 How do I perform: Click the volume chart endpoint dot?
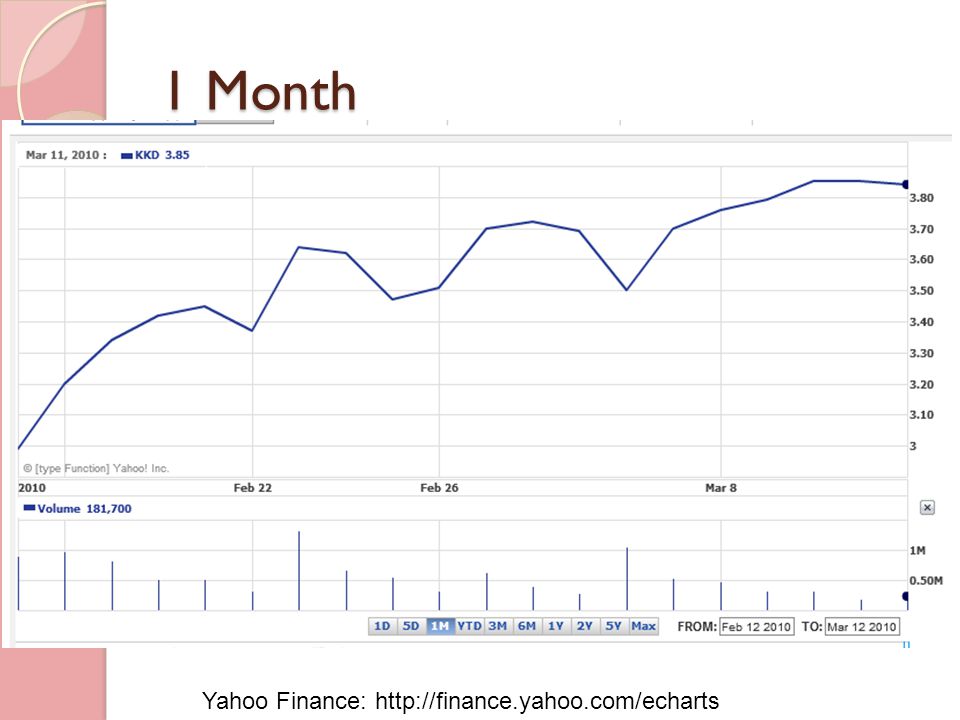pyautogui.click(x=906, y=596)
